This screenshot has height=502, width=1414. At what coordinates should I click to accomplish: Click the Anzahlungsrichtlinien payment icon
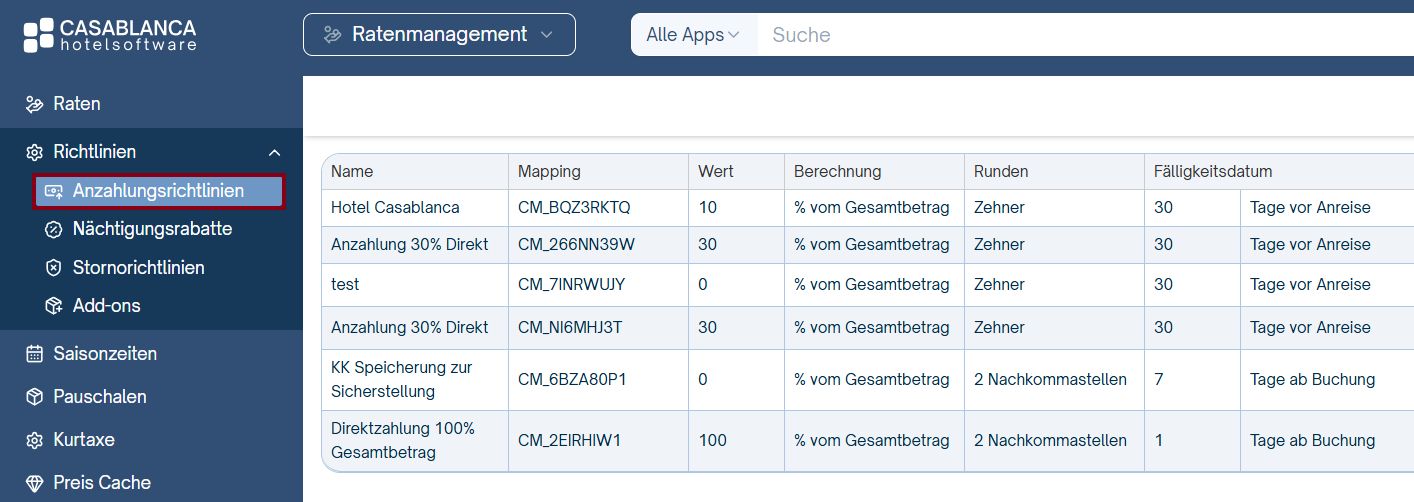pyautogui.click(x=54, y=191)
